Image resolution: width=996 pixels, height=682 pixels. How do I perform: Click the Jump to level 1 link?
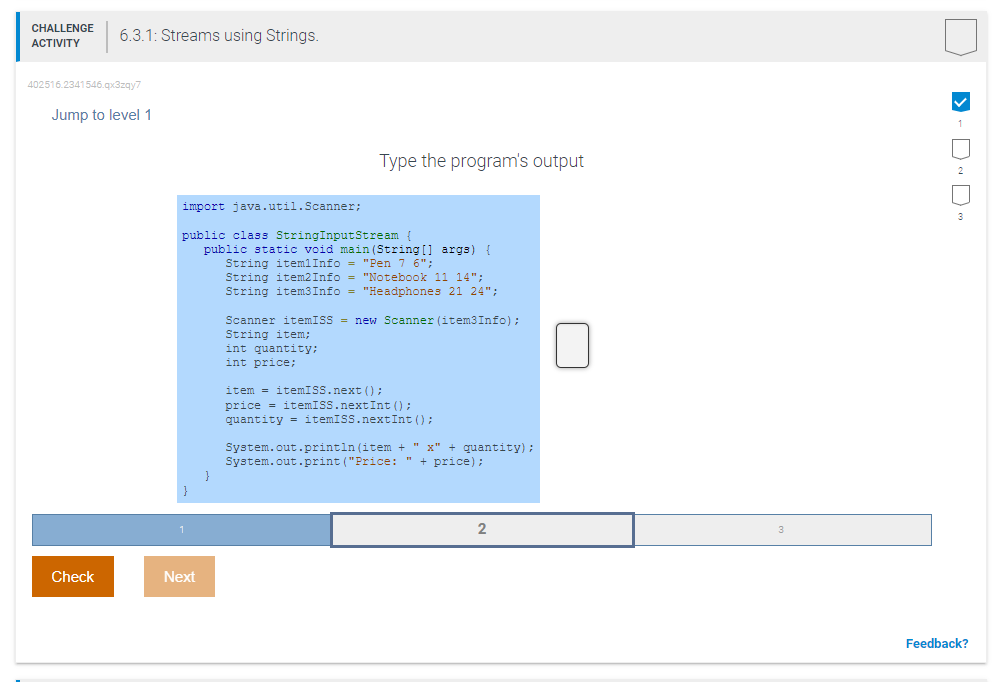point(101,114)
